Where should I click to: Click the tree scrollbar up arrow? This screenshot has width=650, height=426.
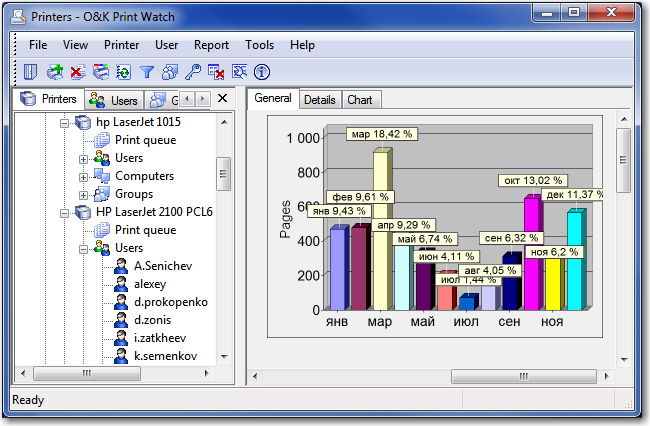(x=224, y=122)
